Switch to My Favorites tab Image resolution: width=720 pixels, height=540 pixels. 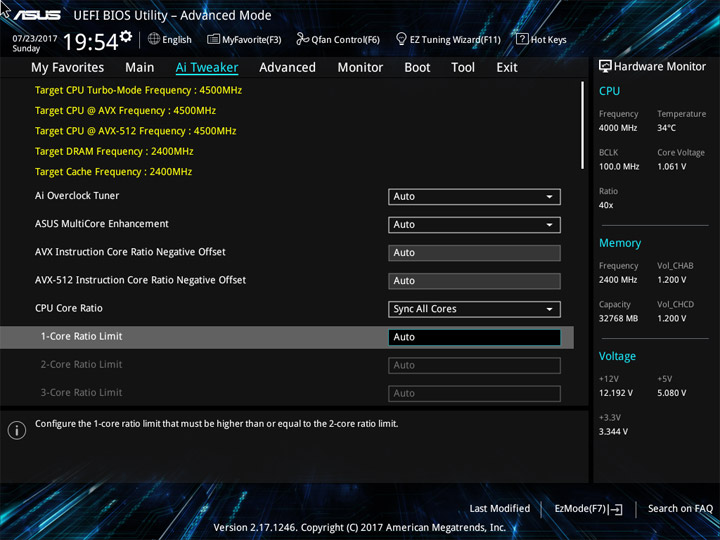68,68
